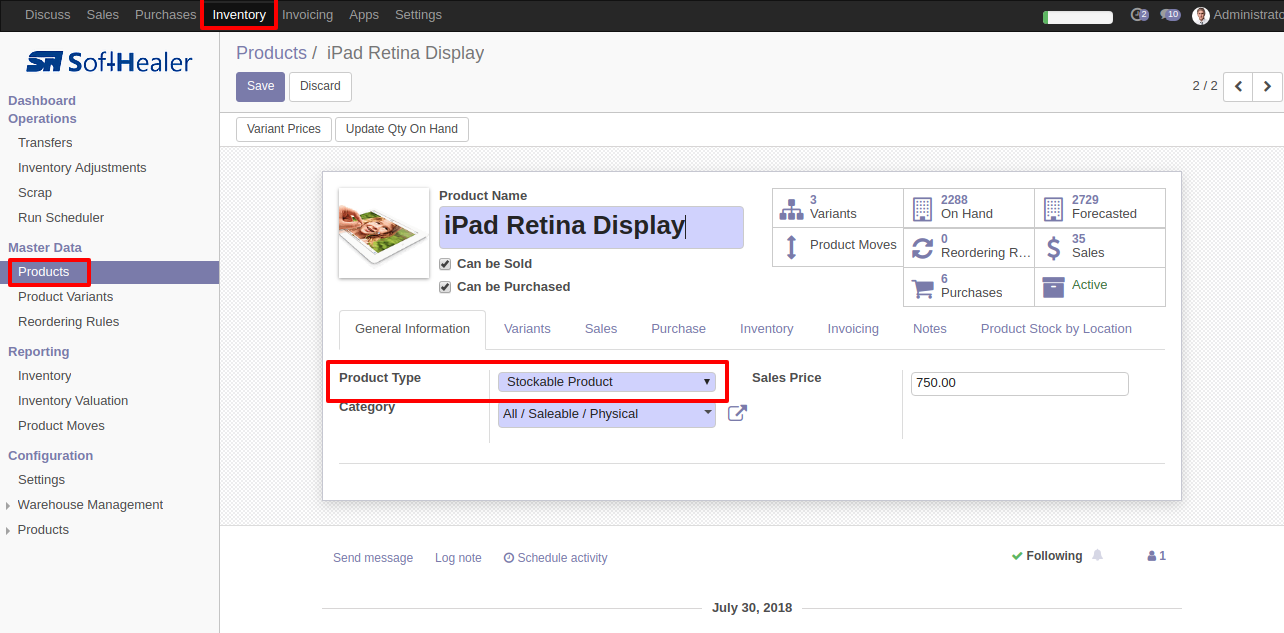Open Product Variants in sidebar
The height and width of the screenshot is (633, 1284).
[65, 297]
